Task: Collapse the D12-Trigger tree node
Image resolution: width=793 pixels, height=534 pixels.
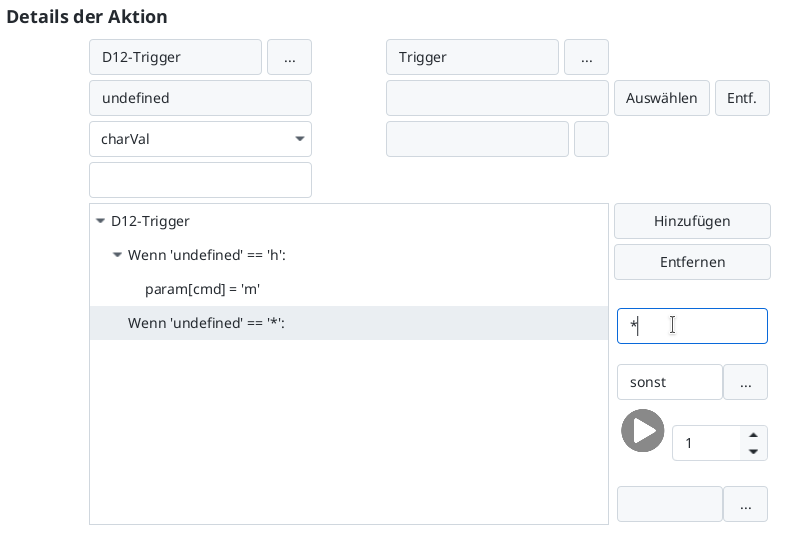Action: click(100, 222)
